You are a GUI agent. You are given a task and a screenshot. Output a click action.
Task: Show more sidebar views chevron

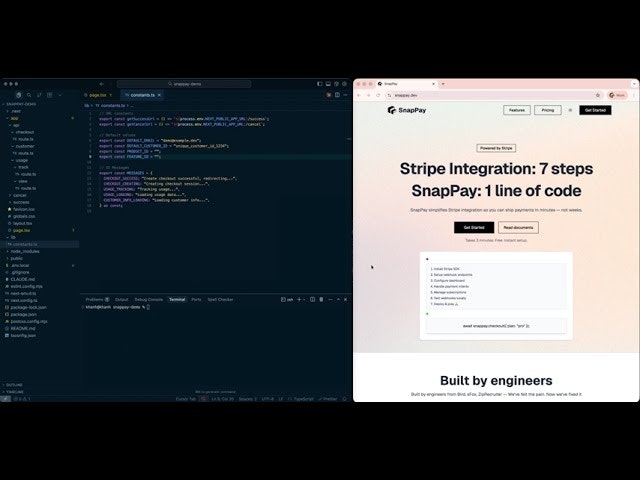pos(60,95)
